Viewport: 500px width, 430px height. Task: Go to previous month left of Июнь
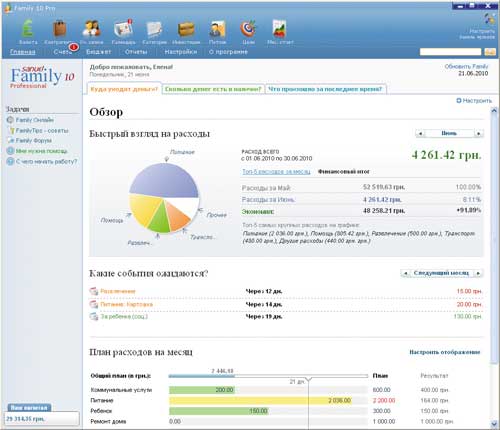[x=420, y=133]
